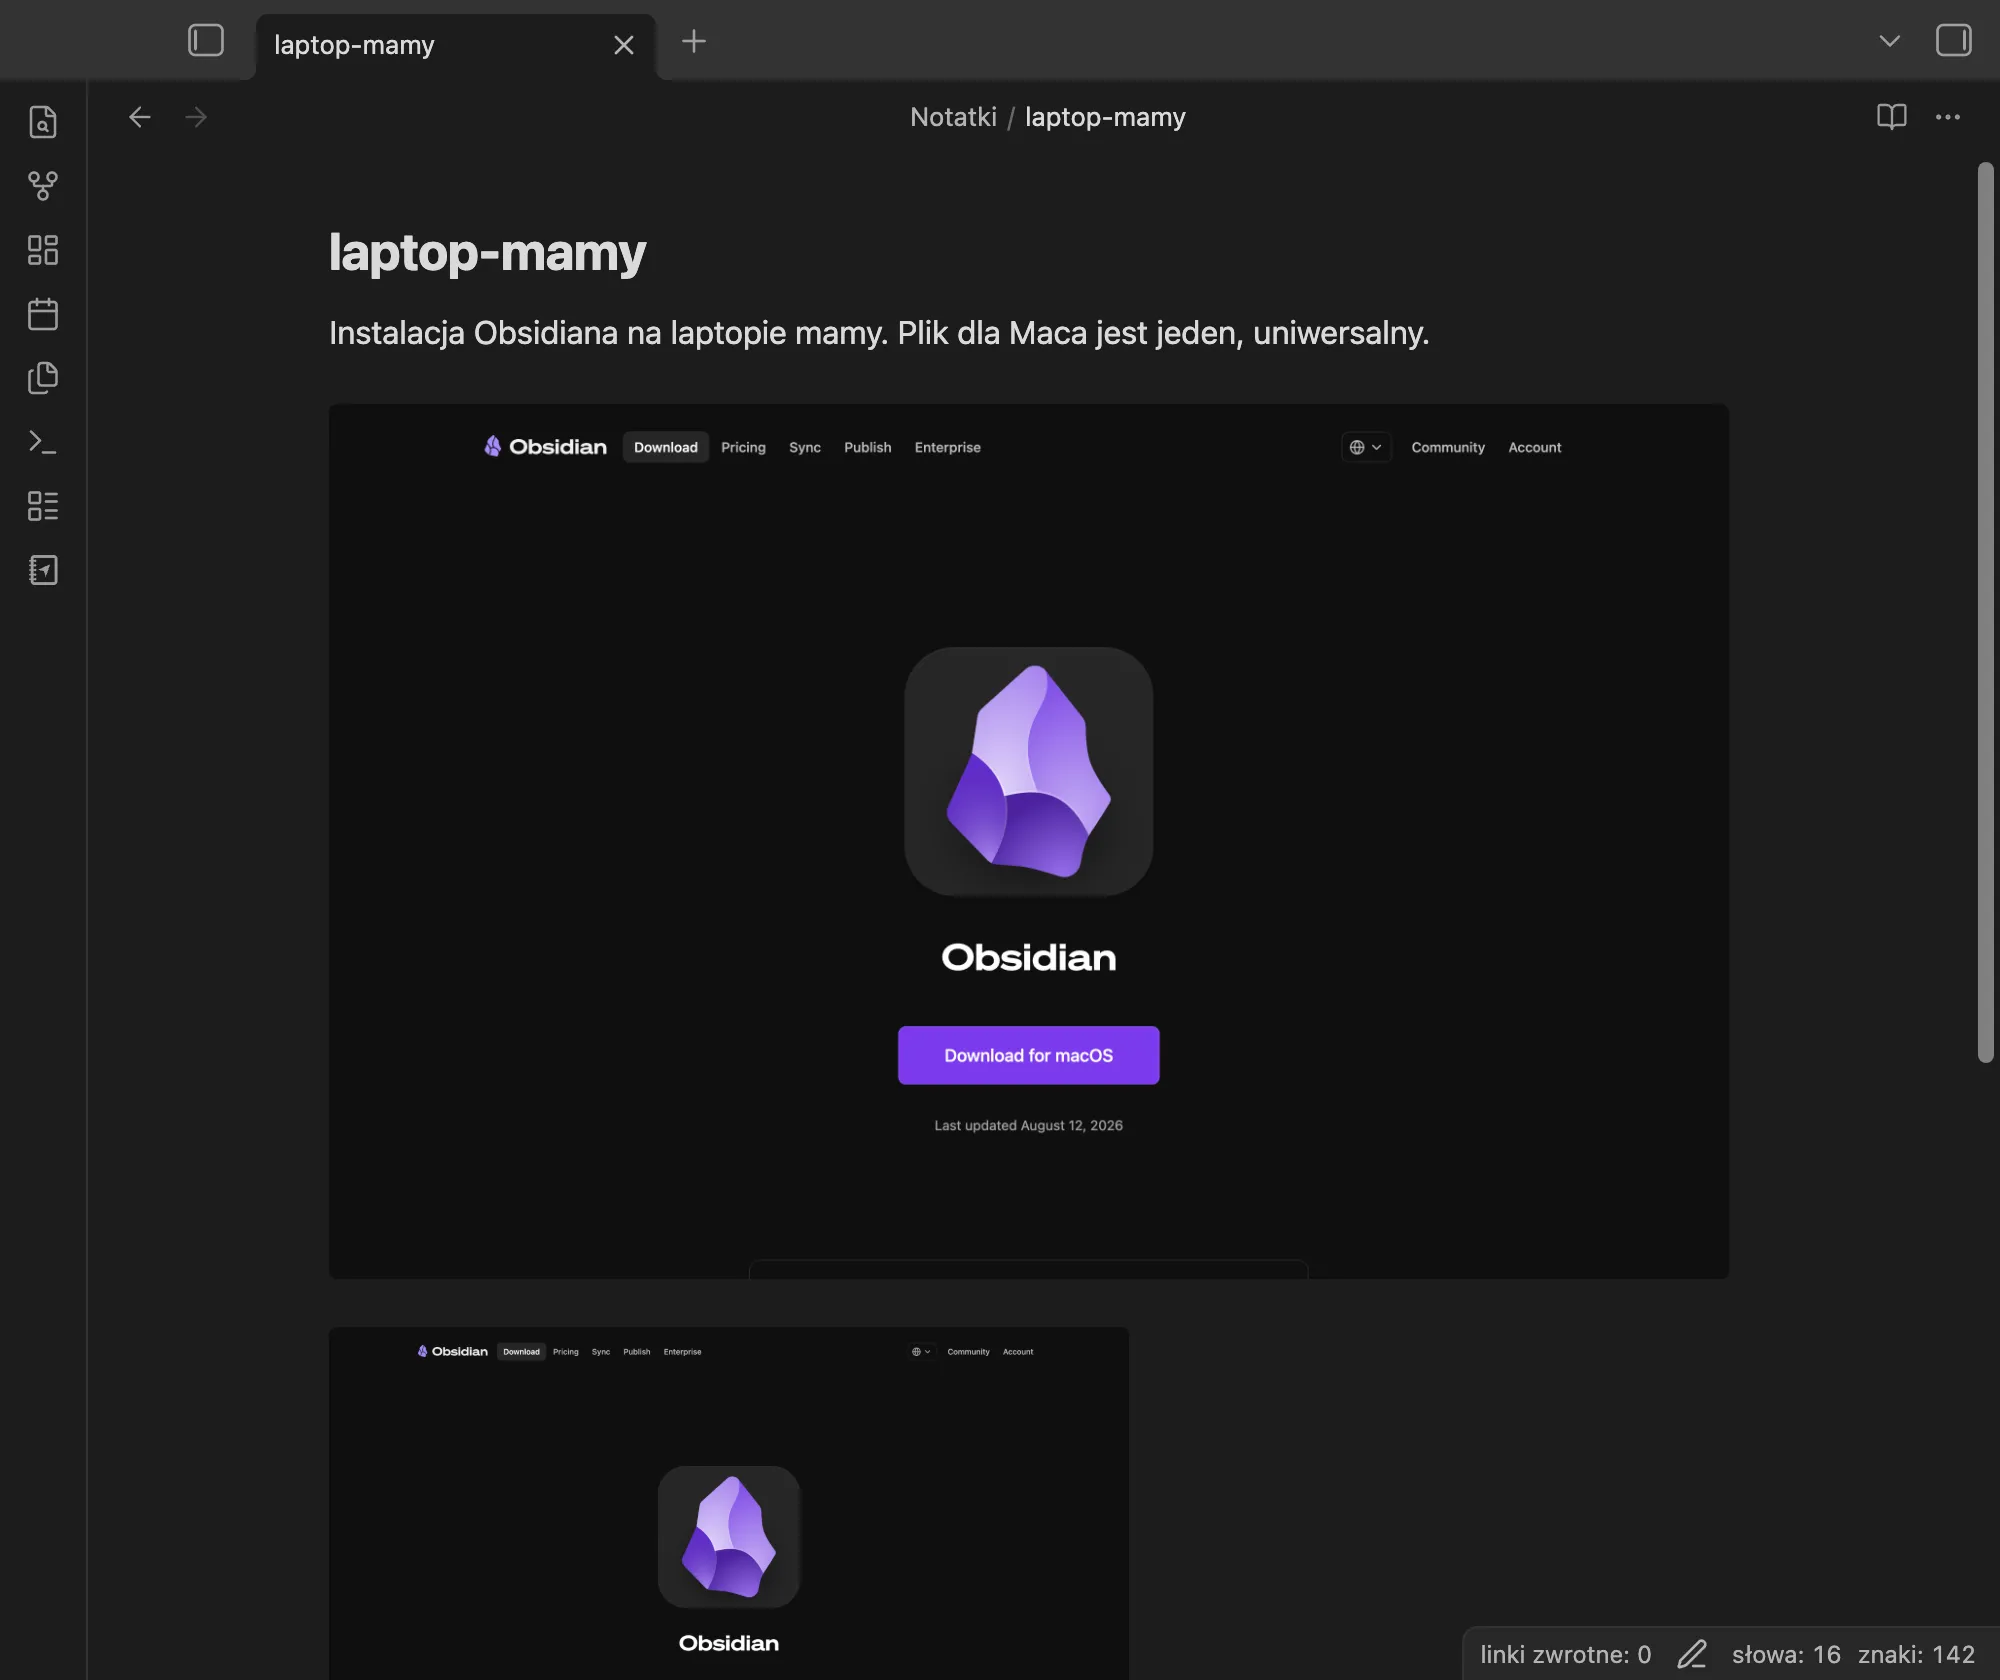Click Sync in first embedded screenshot
This screenshot has height=1680, width=2000.
pyautogui.click(x=804, y=447)
